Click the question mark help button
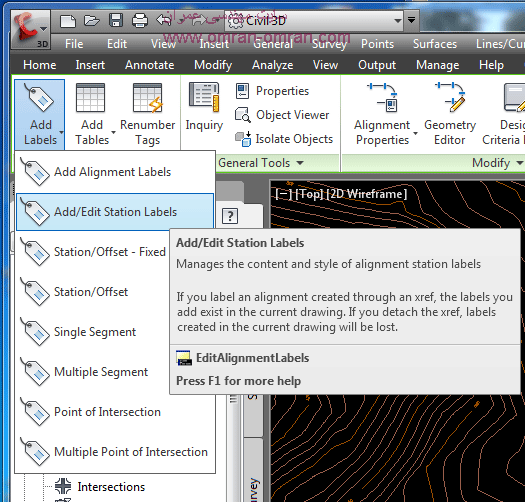The image size is (525, 502). coord(230,216)
